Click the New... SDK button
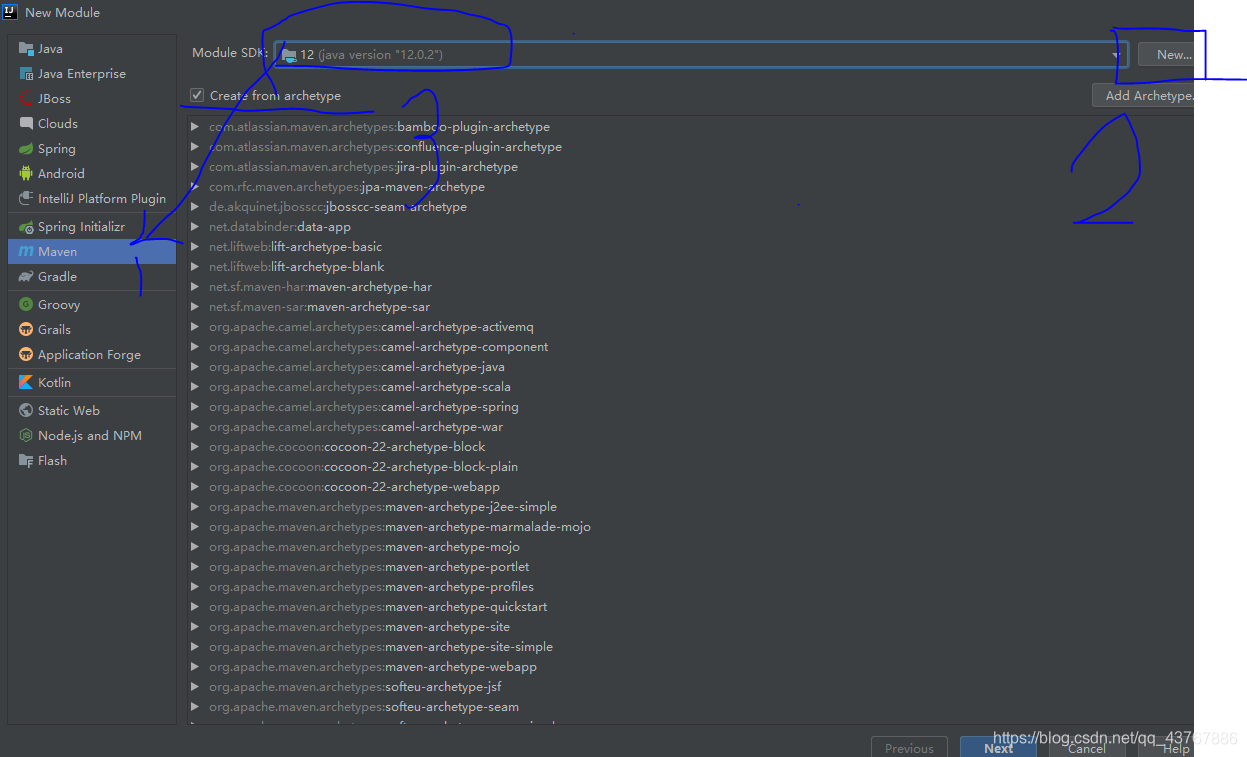Image resolution: width=1247 pixels, height=757 pixels. [1166, 54]
